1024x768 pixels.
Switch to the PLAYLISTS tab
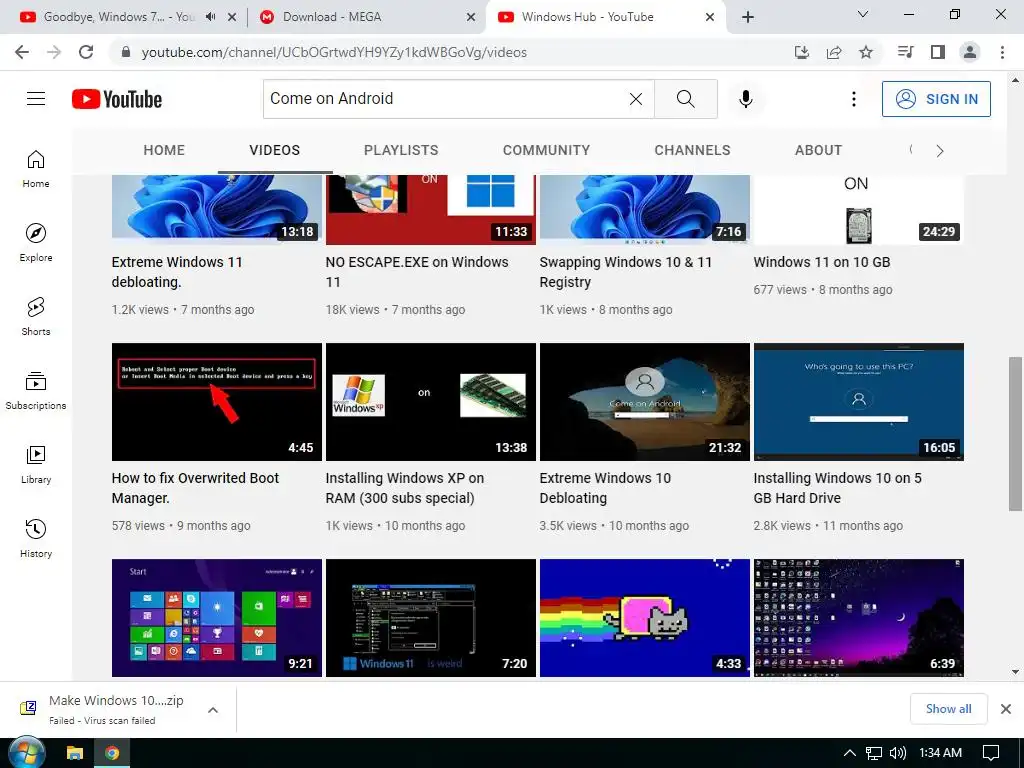[x=401, y=150]
